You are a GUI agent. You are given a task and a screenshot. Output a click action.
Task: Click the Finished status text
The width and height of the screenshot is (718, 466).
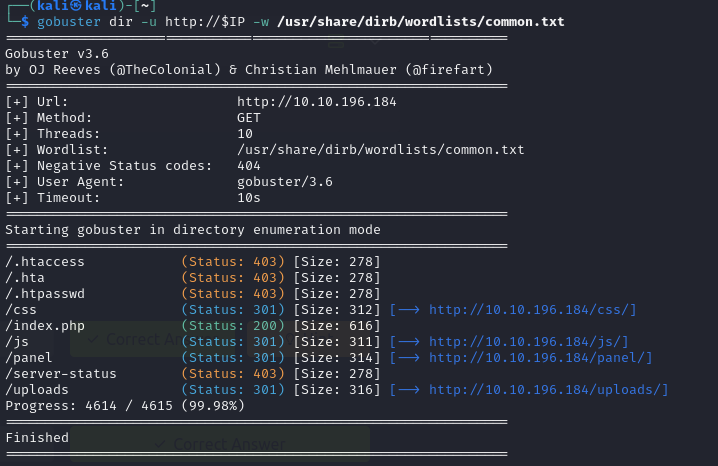[37, 438]
